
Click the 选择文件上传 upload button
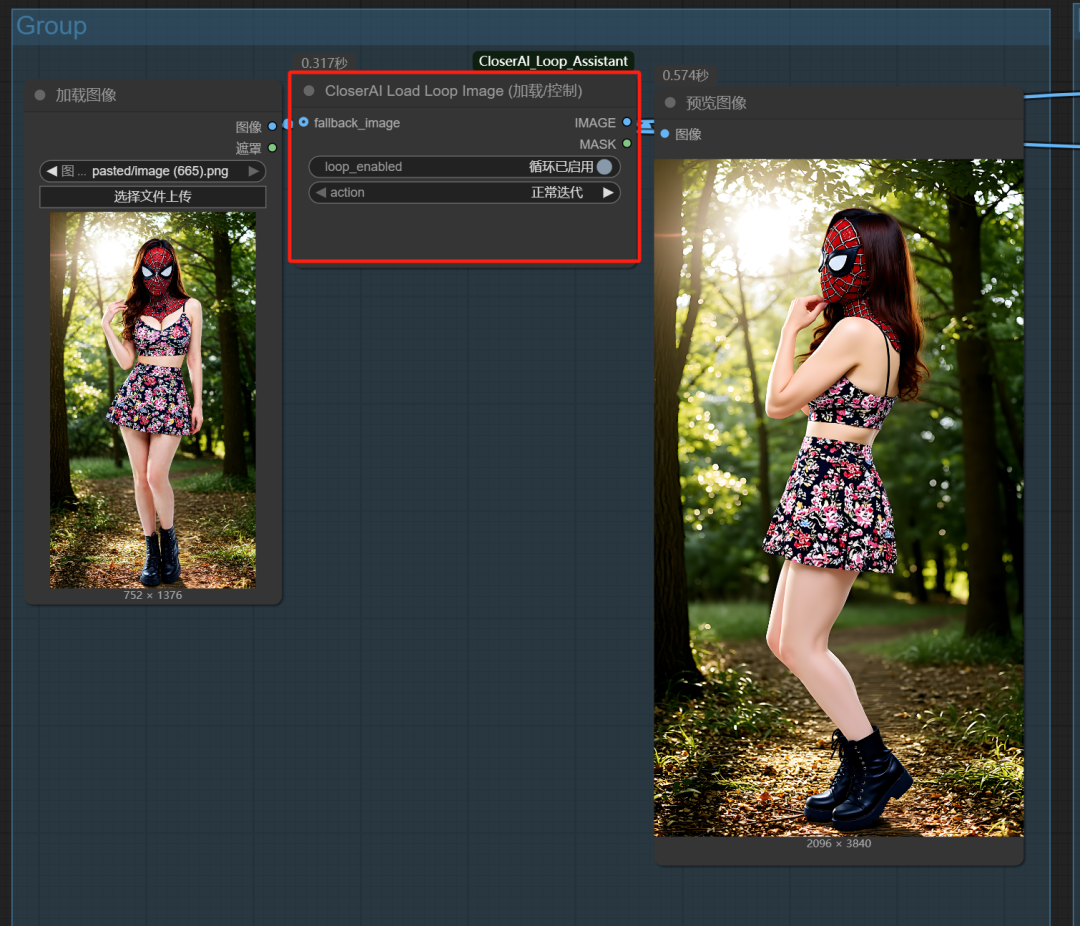[153, 196]
